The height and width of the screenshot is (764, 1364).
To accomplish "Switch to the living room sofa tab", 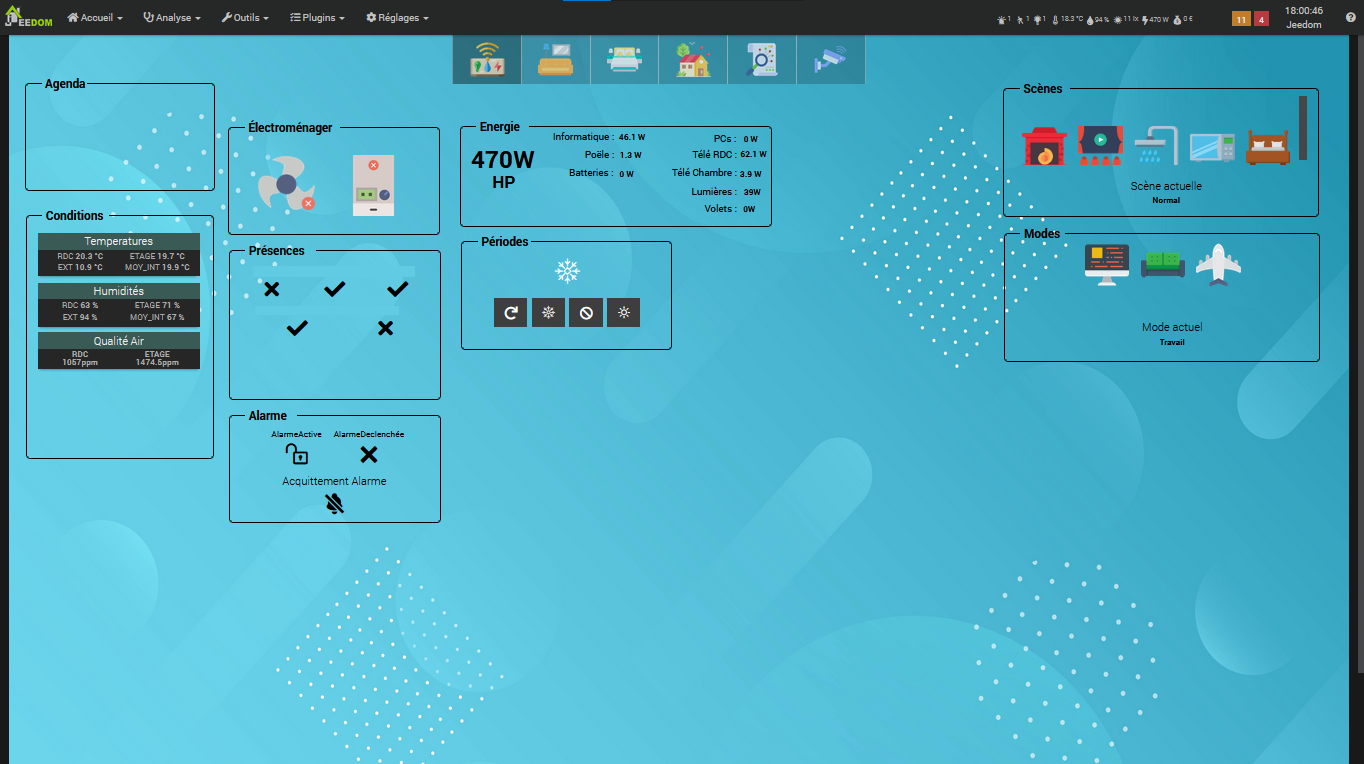I will coord(555,60).
